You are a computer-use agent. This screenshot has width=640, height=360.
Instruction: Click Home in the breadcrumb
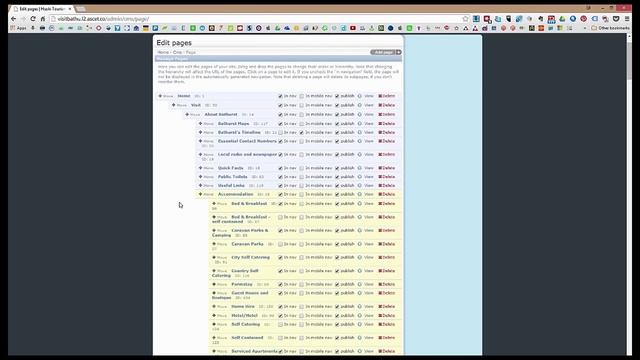(x=163, y=52)
